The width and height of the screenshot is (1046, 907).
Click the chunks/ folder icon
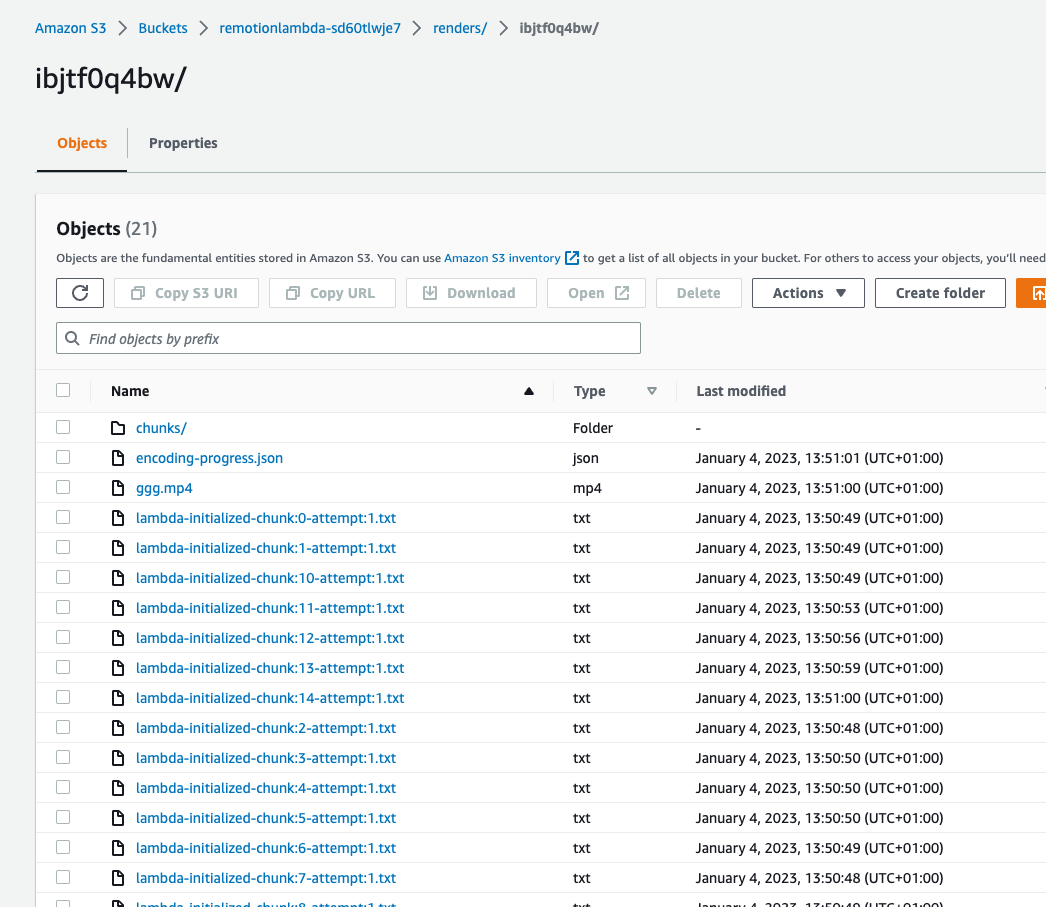point(118,428)
